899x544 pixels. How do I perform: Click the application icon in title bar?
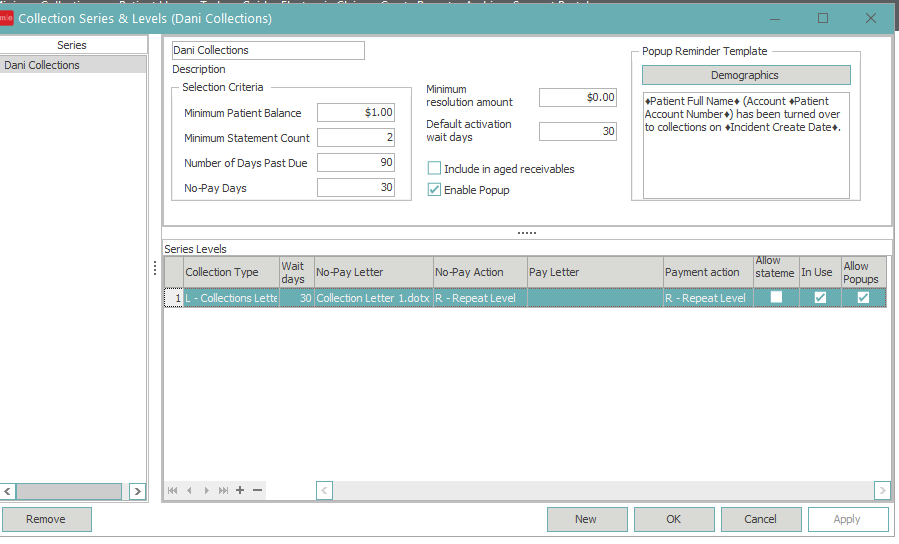tap(7, 18)
